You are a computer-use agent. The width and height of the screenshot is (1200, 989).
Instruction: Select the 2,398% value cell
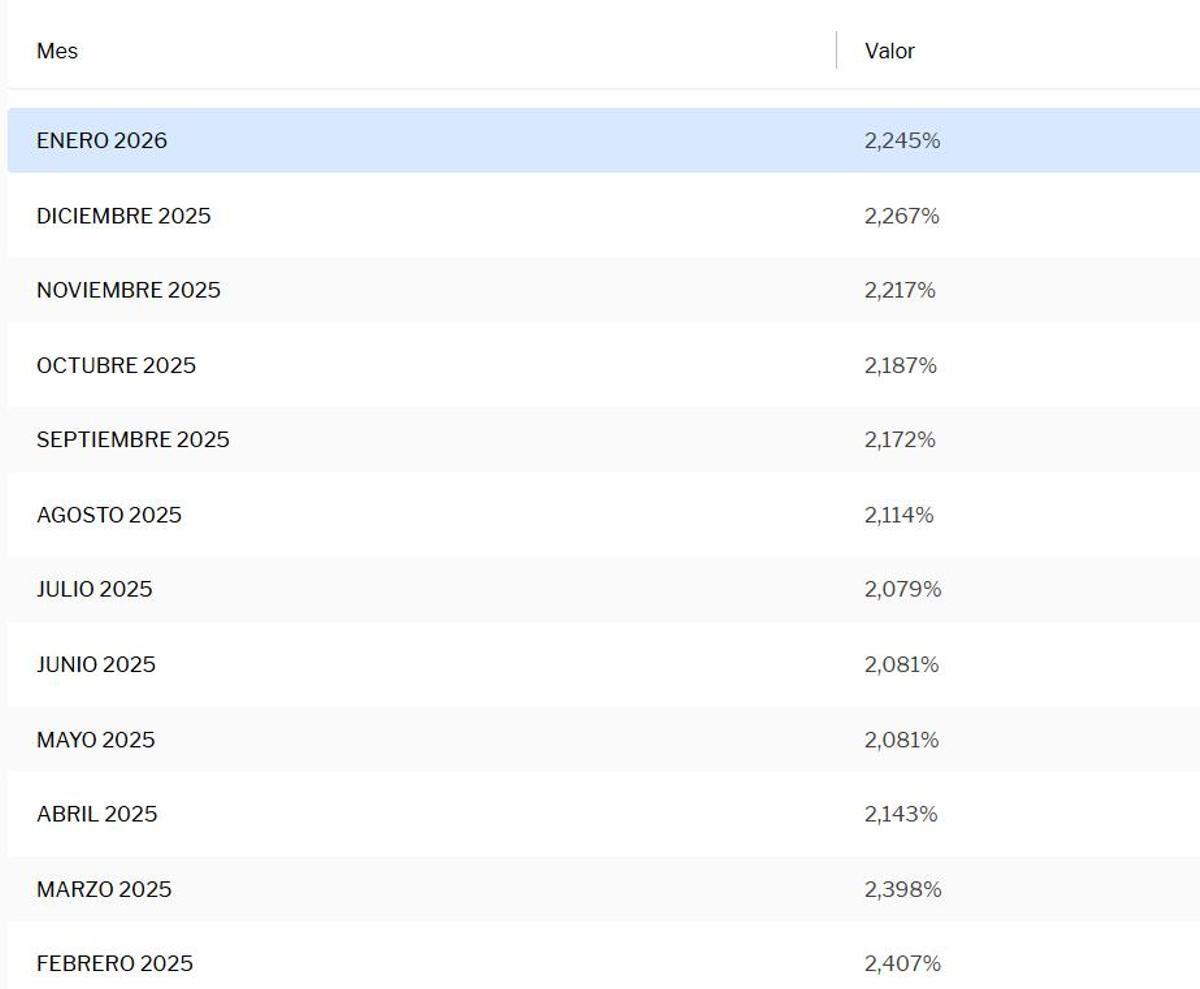tap(902, 889)
